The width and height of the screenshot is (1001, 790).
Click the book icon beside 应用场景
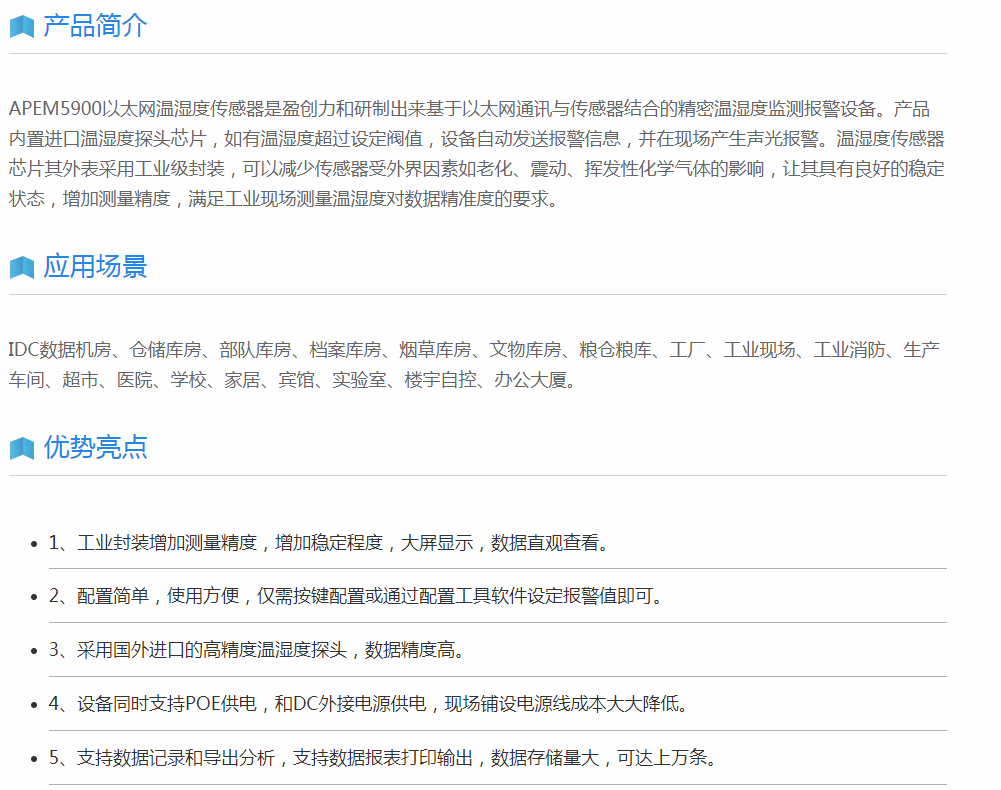pos(22,268)
